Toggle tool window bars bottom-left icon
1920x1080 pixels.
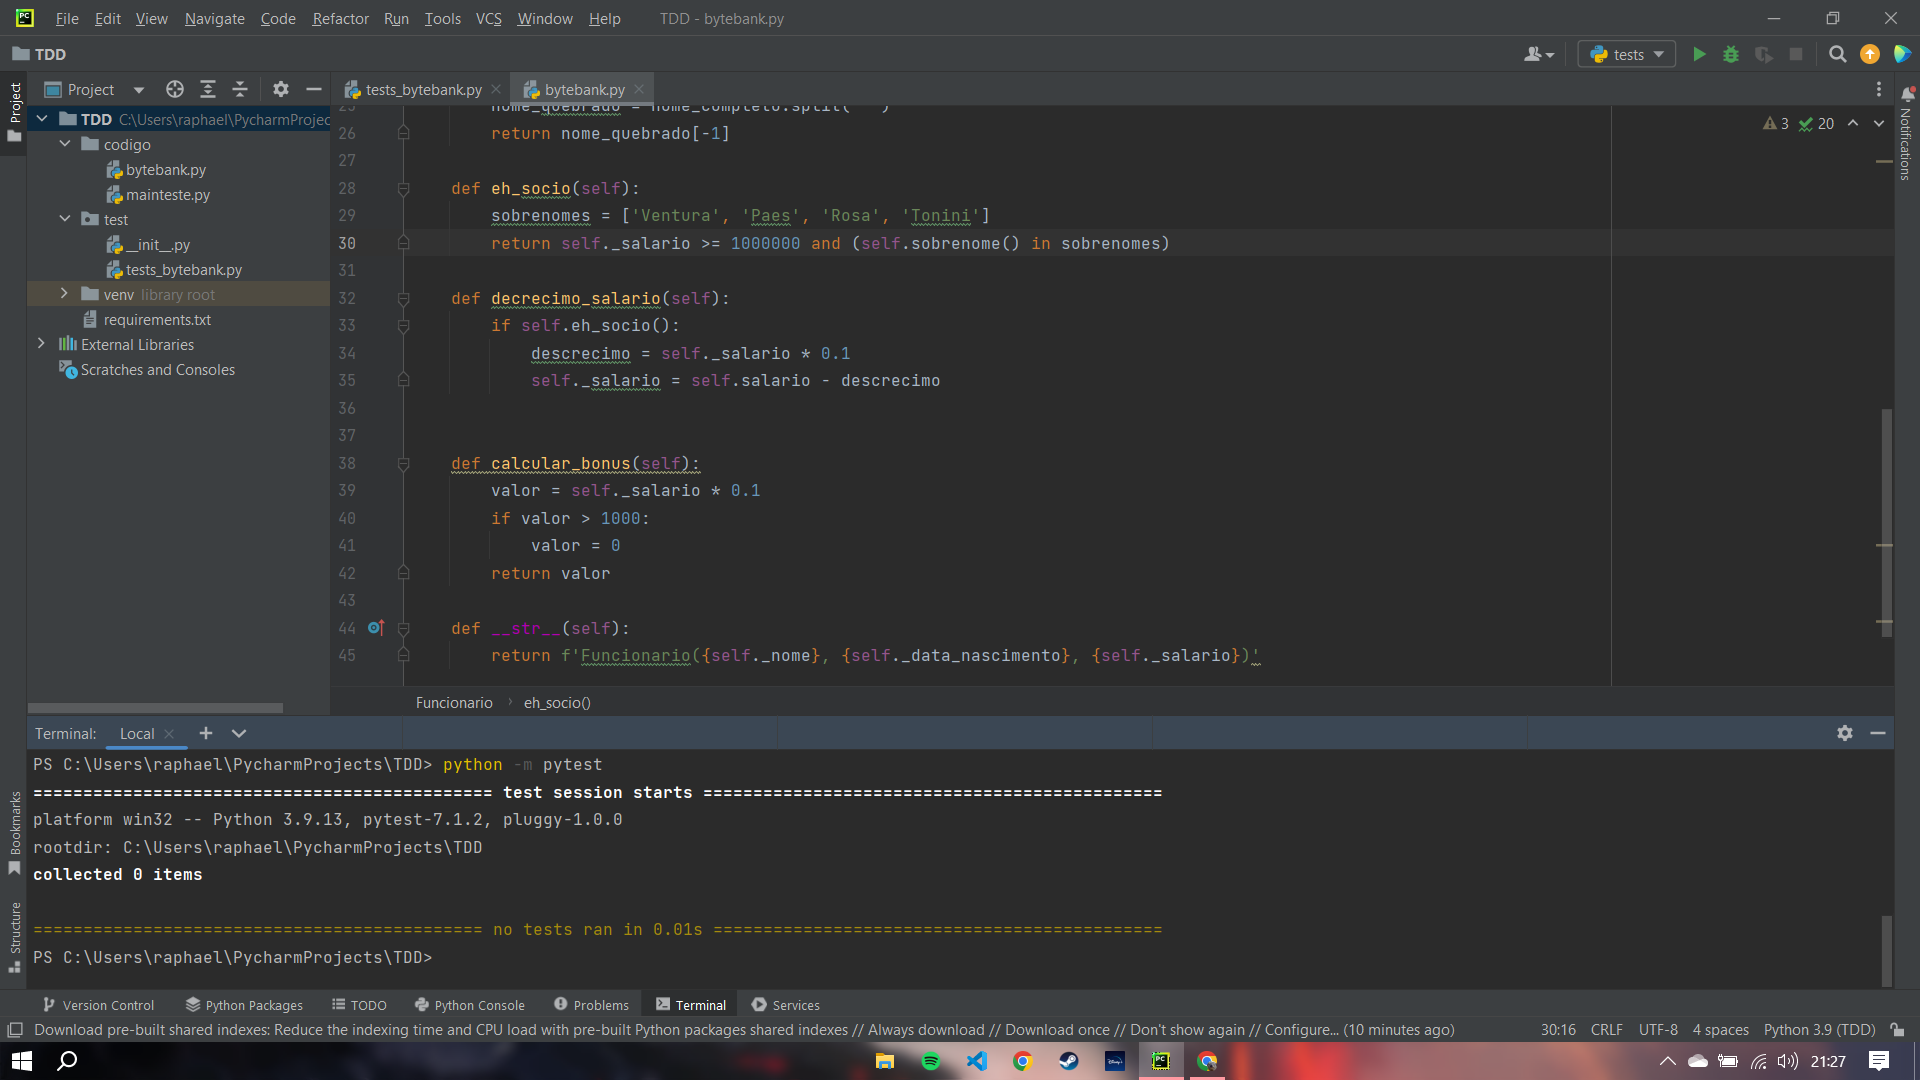[x=15, y=1030]
